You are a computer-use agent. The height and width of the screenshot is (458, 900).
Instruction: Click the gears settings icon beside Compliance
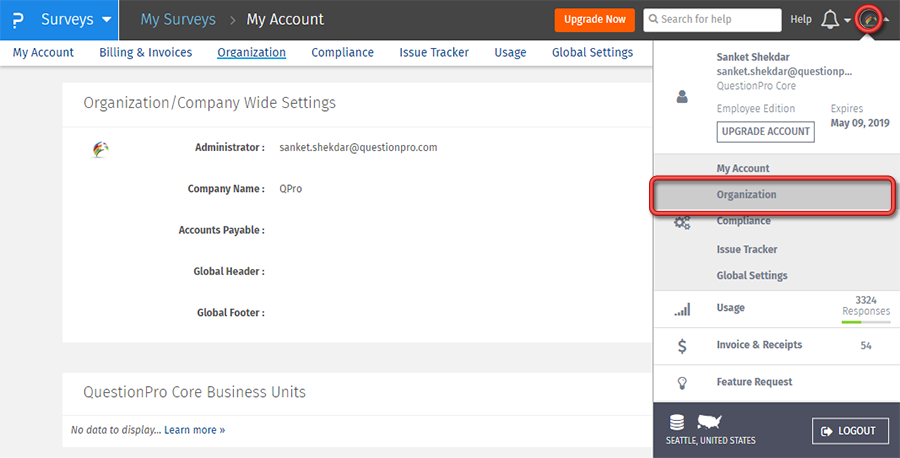(x=682, y=223)
